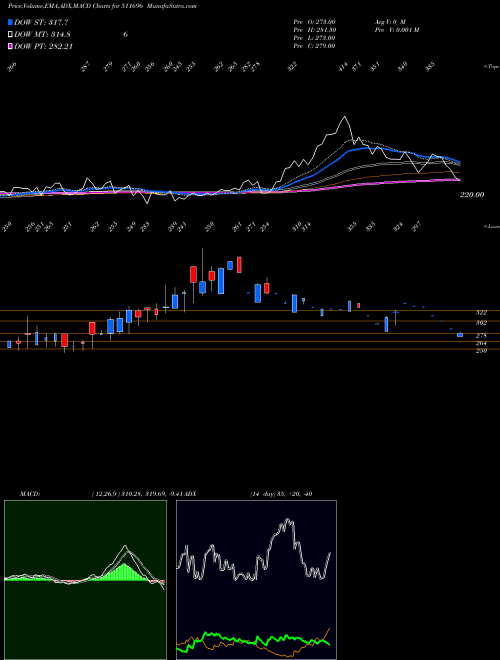Click the 259 level label on candlestick chart

pos(481,351)
